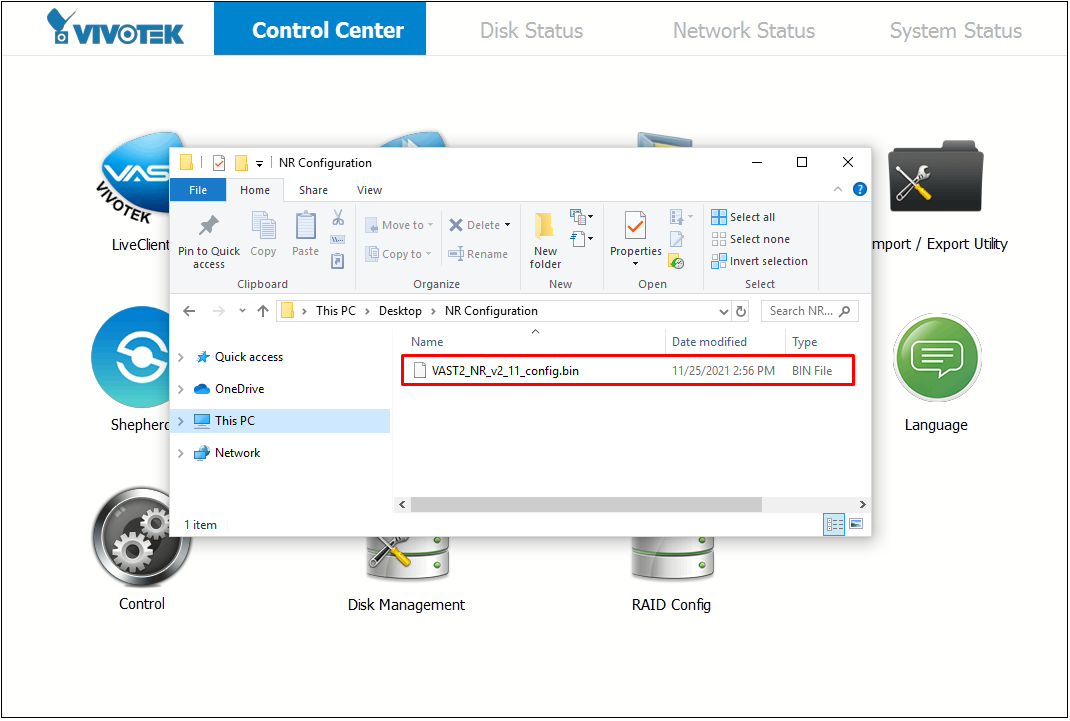Open the Language icon
This screenshot has width=1070, height=721.
click(x=937, y=357)
